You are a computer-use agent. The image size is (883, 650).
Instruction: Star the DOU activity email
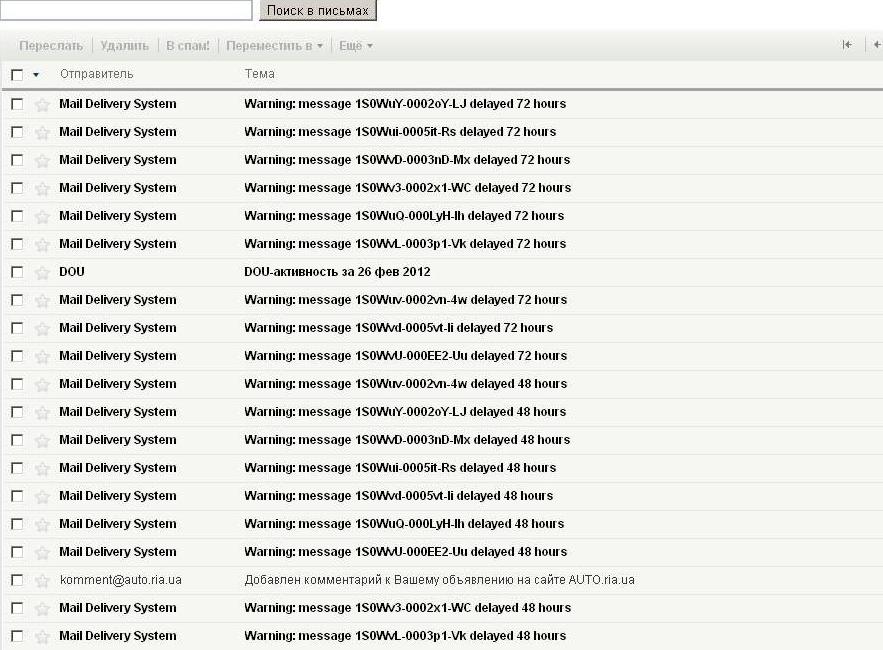point(42,272)
